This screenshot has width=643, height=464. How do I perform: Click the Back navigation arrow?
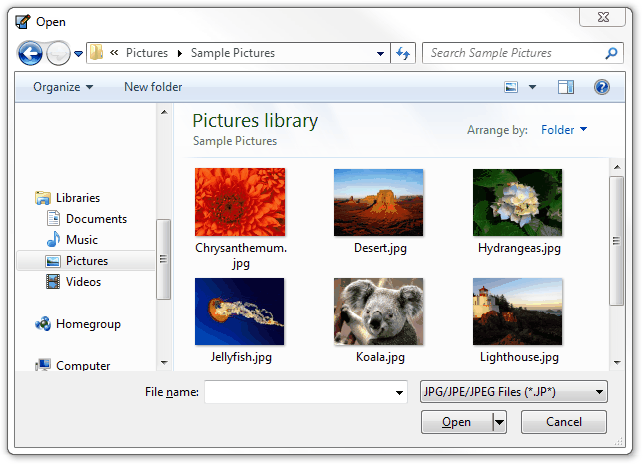click(30, 53)
